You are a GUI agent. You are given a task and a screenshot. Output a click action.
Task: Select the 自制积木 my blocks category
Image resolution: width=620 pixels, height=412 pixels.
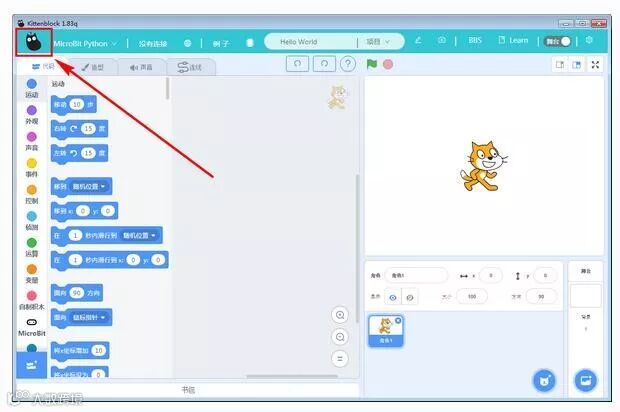pos(32,300)
